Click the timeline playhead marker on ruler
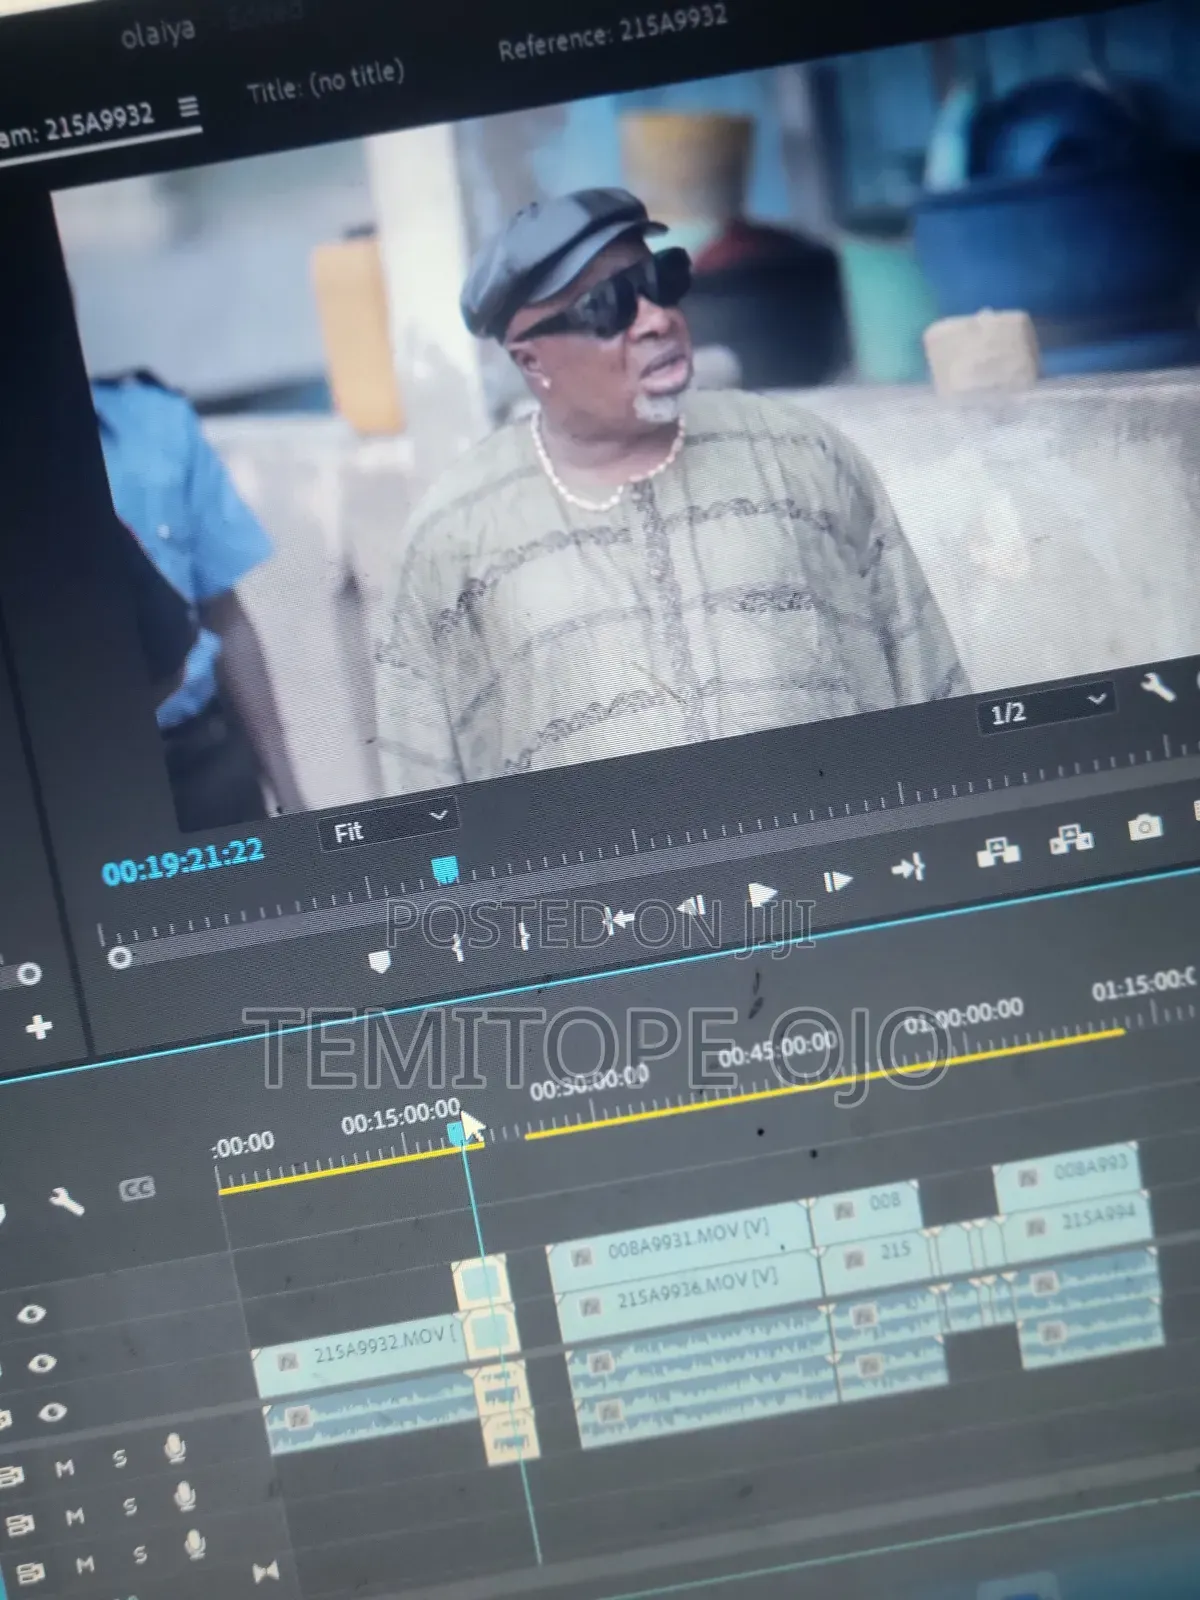Screen dimensions: 1200x1600 458,1133
